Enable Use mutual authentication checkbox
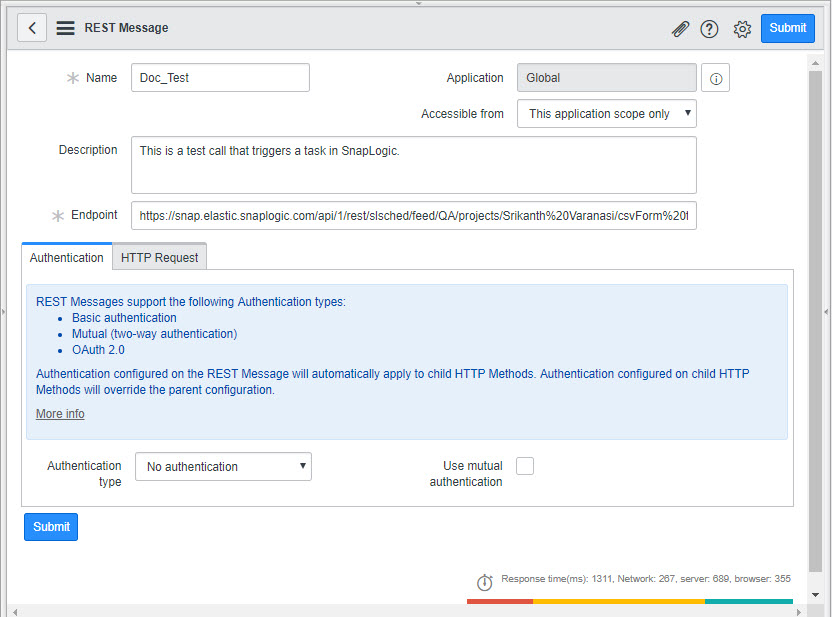Screen dimensions: 832x617 point(525,466)
